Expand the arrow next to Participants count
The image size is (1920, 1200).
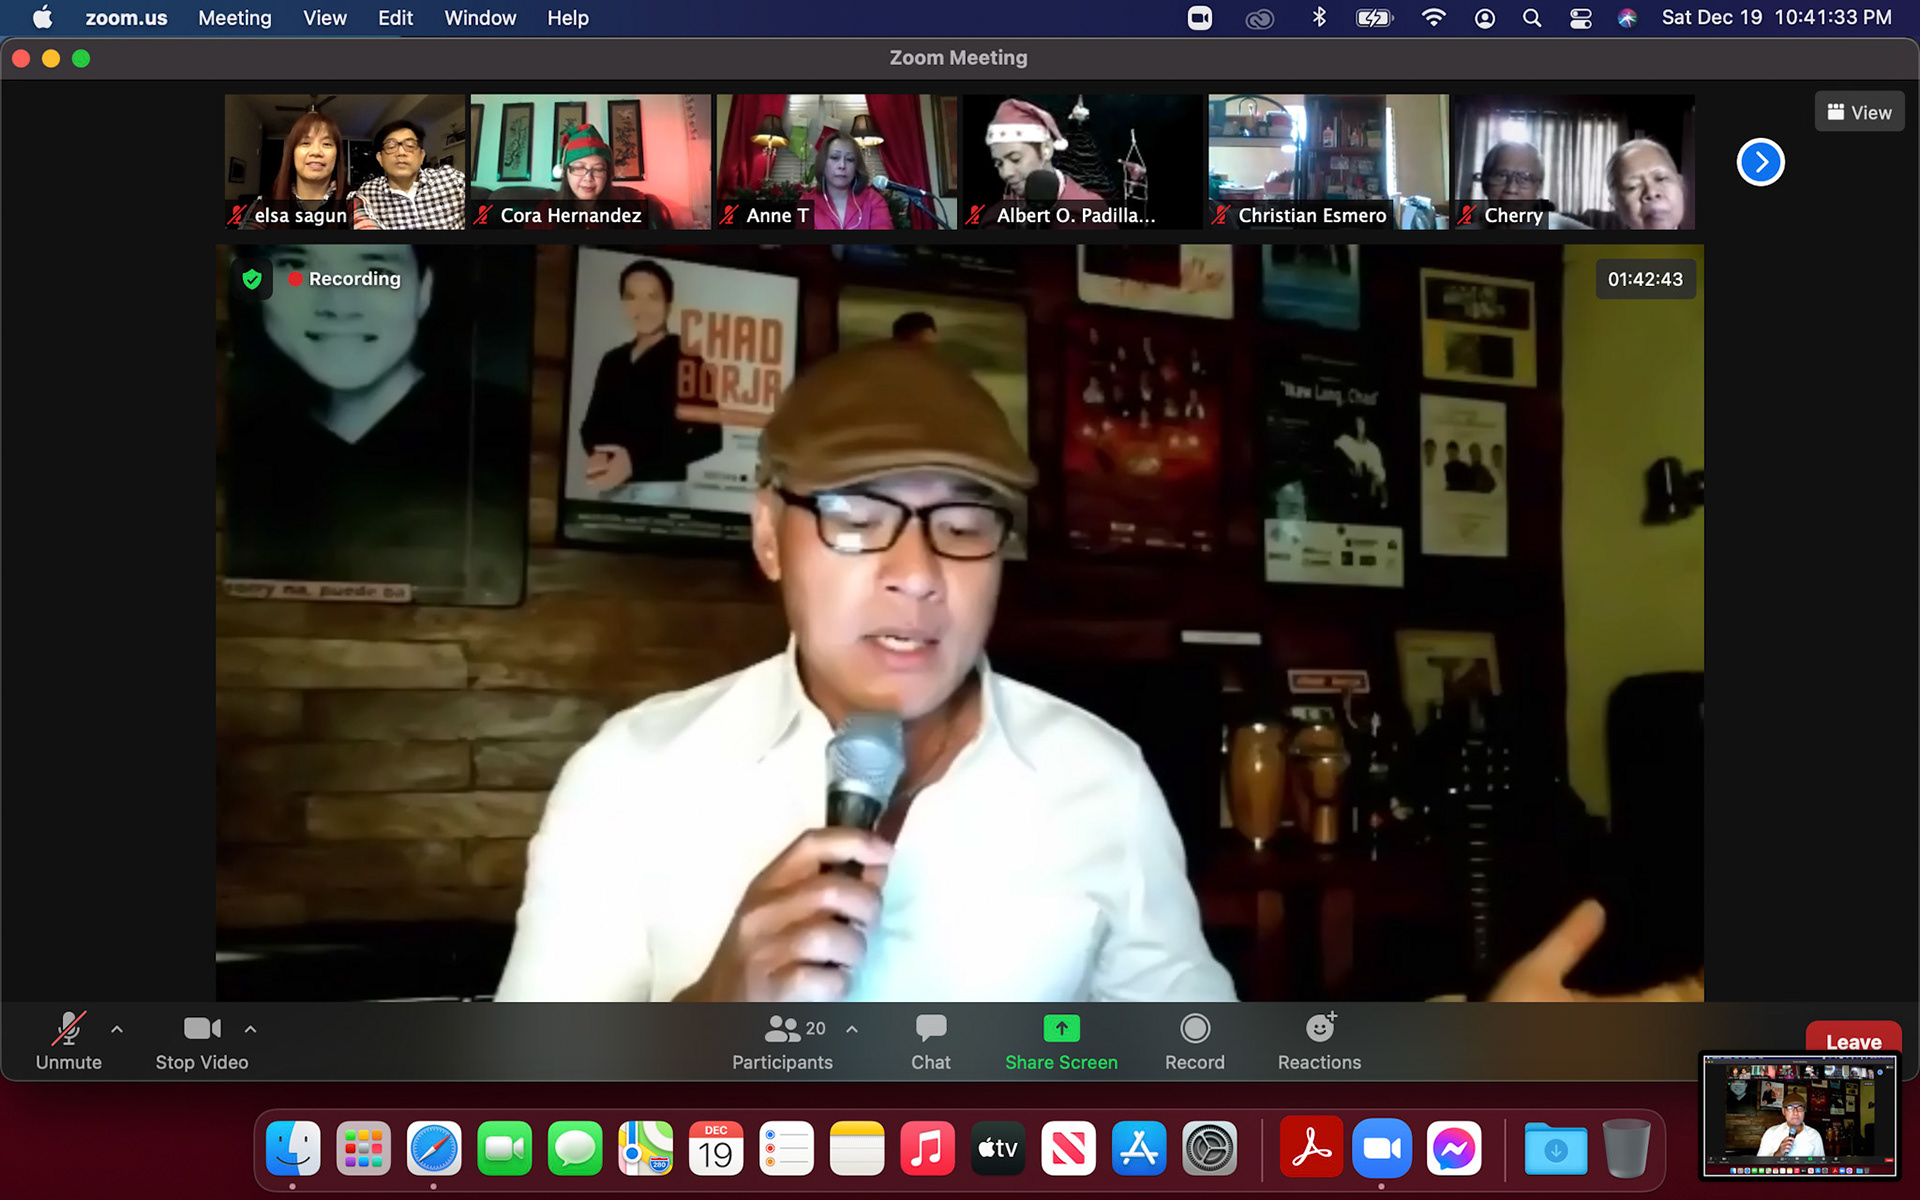pos(852,1028)
